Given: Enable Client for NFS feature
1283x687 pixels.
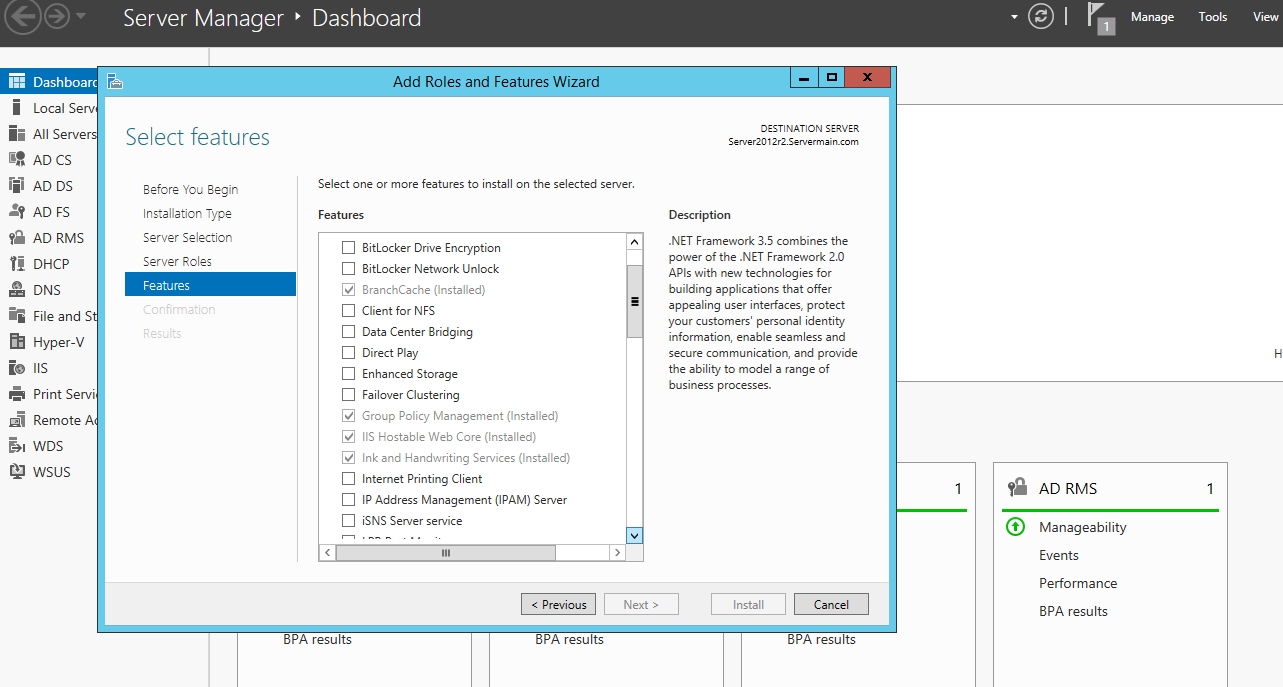Looking at the screenshot, I should (x=349, y=310).
